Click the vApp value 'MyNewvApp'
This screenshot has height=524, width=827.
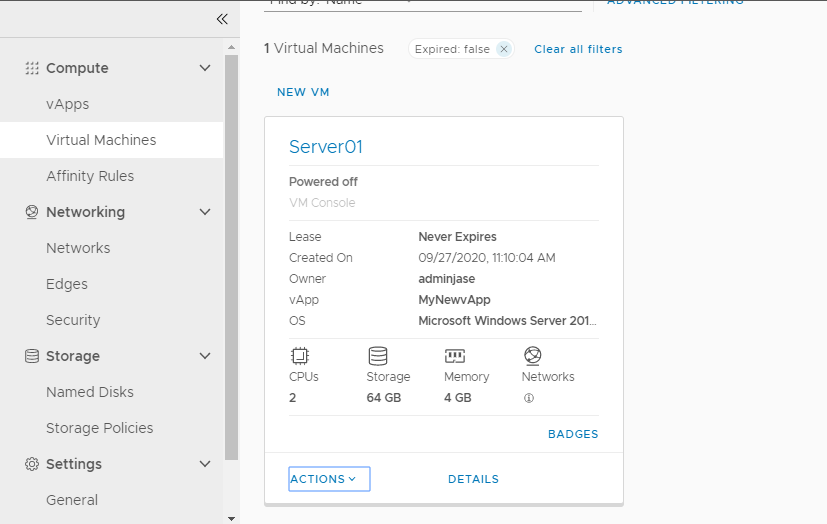pyautogui.click(x=454, y=299)
